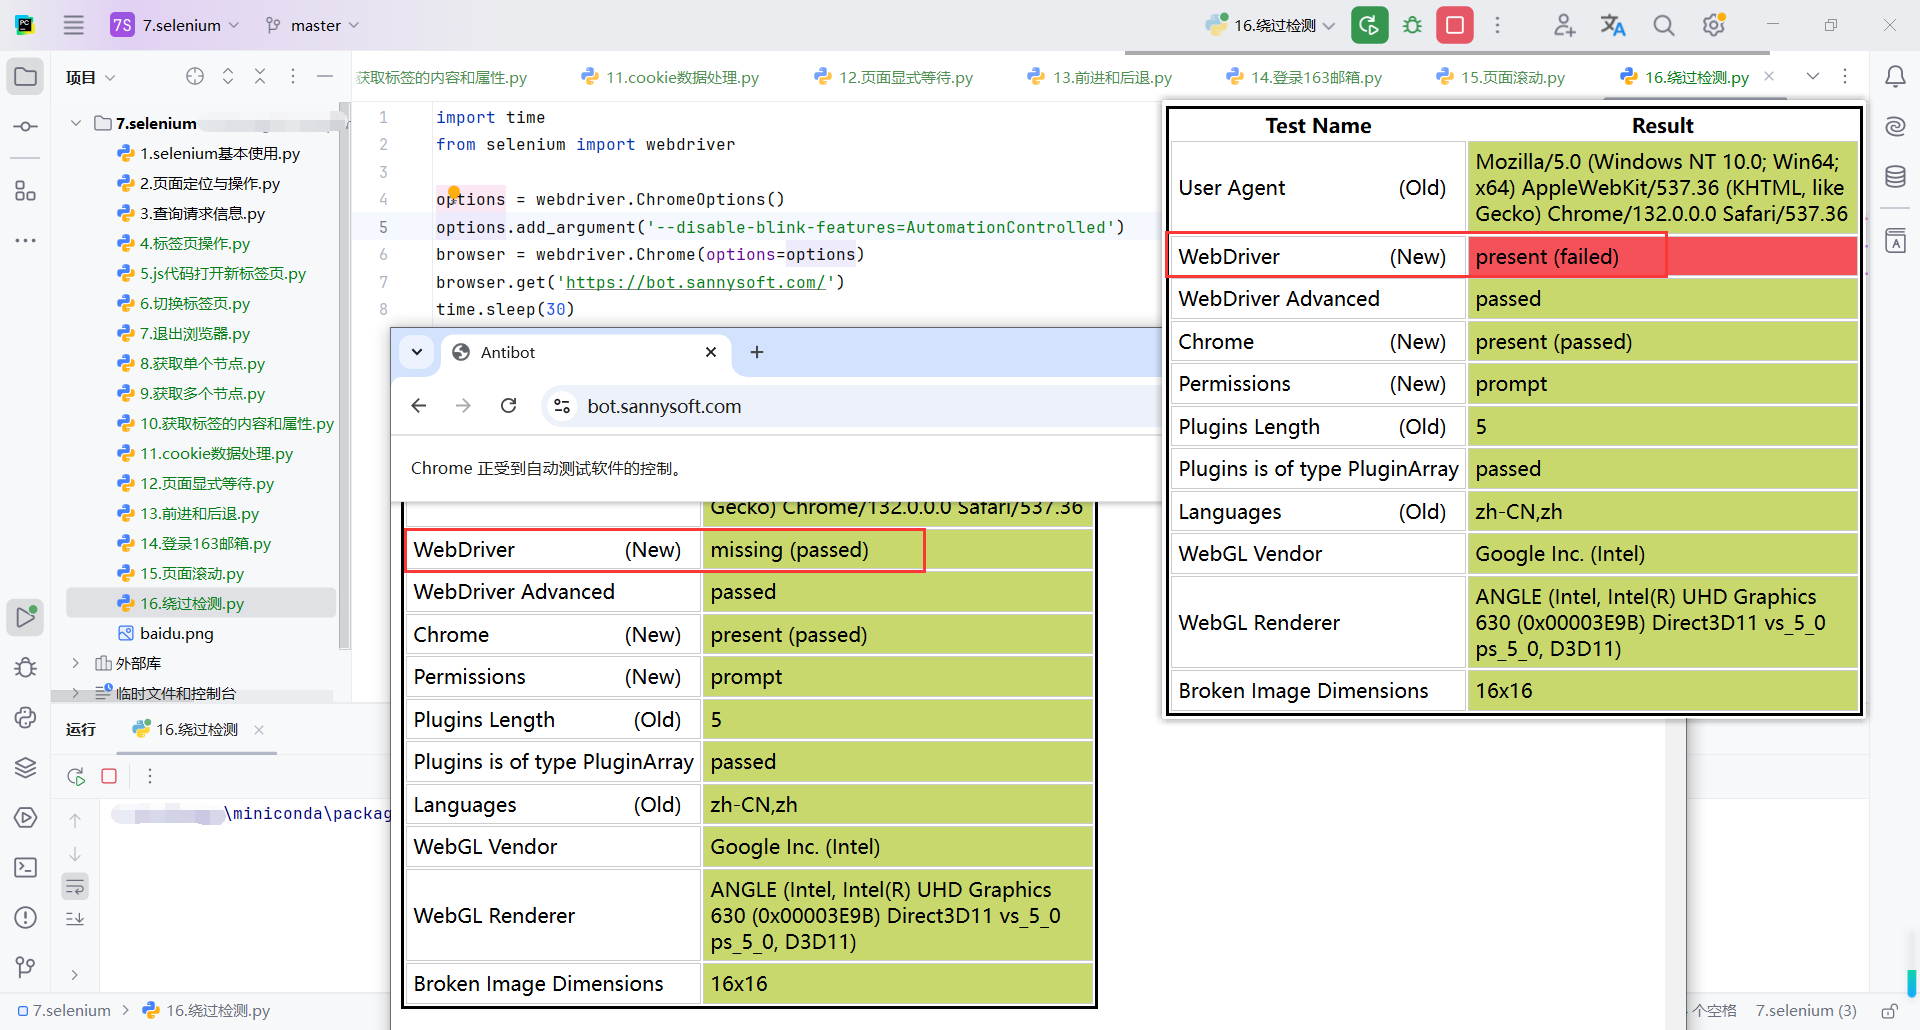Open 14.登录163邮箱.py in the project tree
This screenshot has height=1030, width=1920.
205,543
